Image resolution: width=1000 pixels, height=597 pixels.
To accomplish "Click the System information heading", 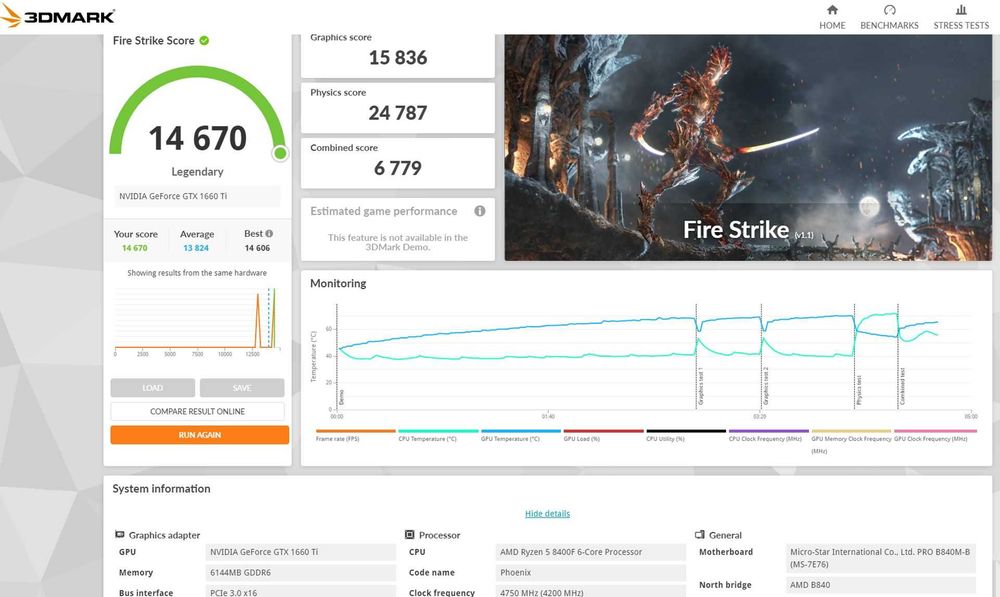I will tap(161, 489).
